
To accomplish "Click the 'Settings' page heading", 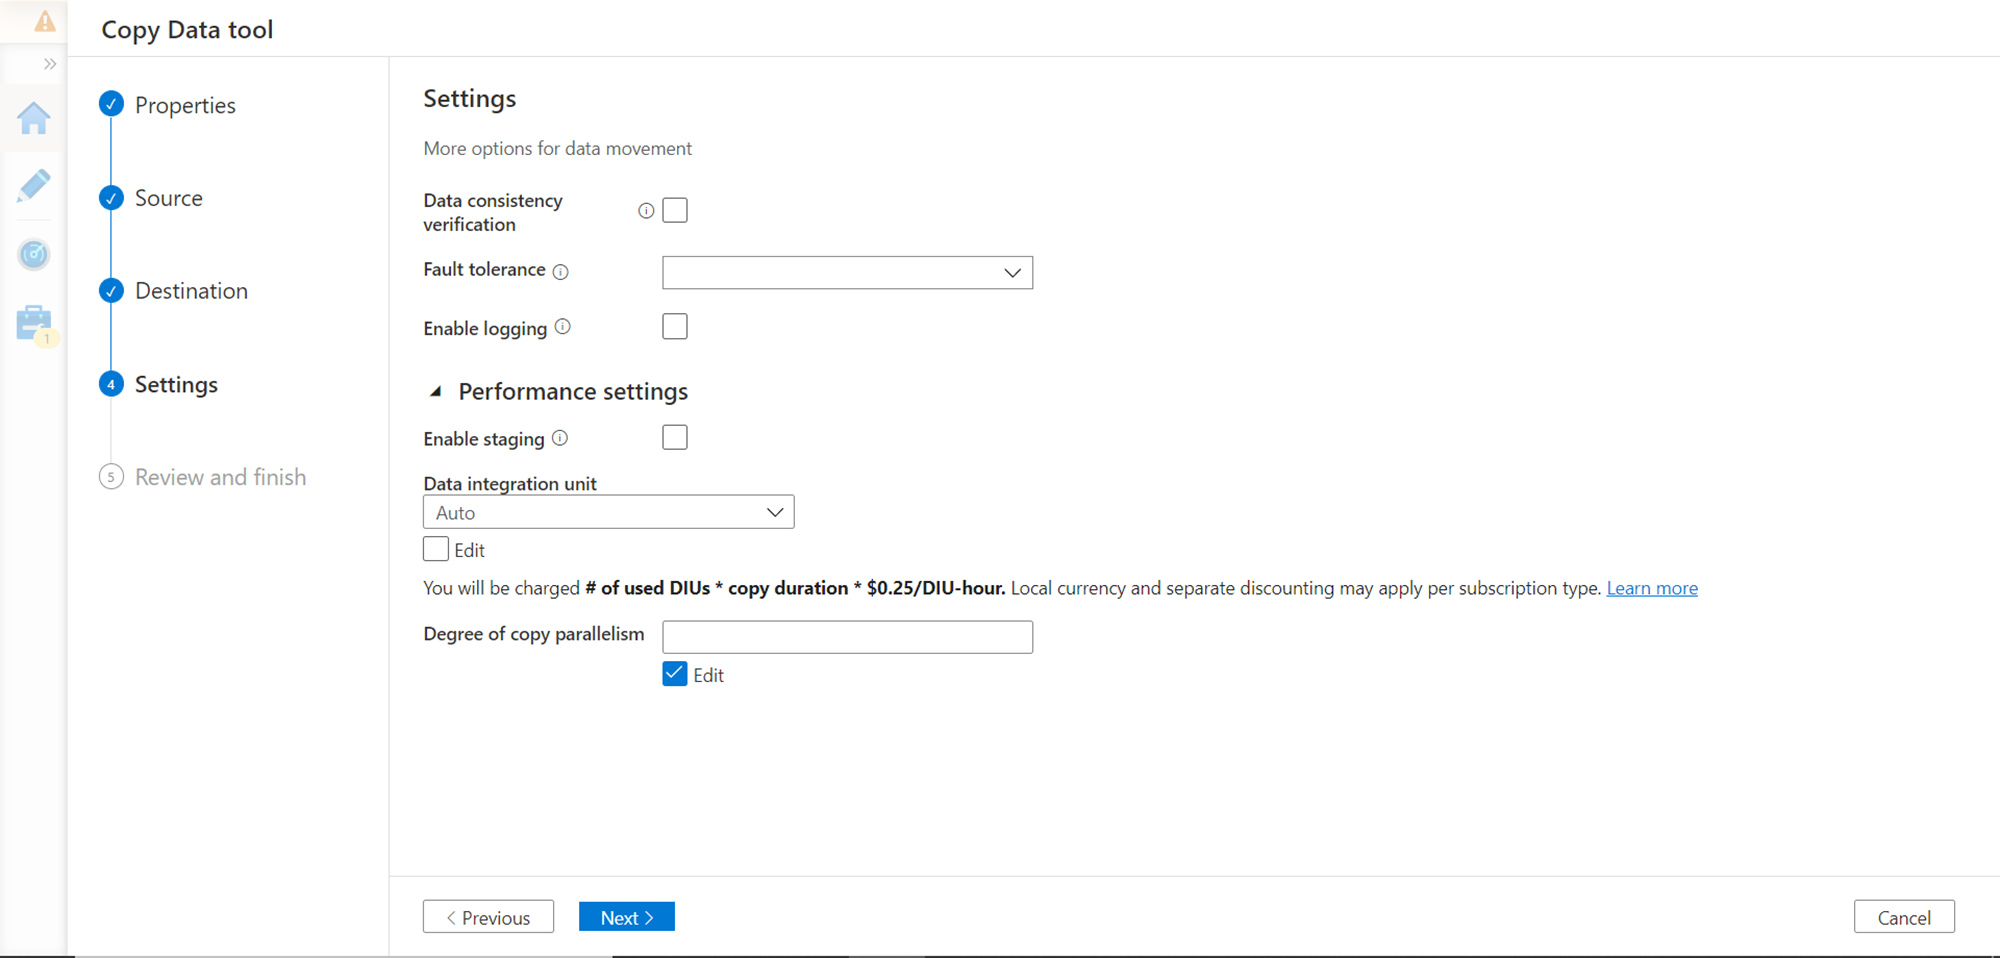I will click(x=470, y=98).
